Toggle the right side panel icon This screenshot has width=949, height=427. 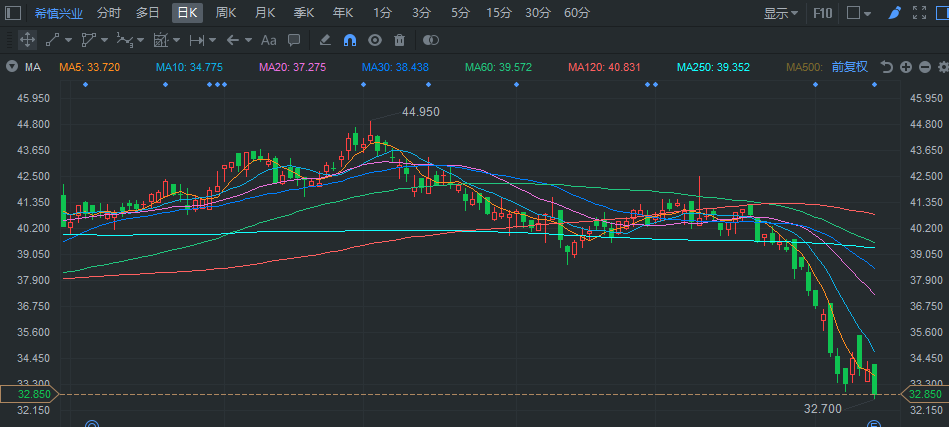[942, 13]
